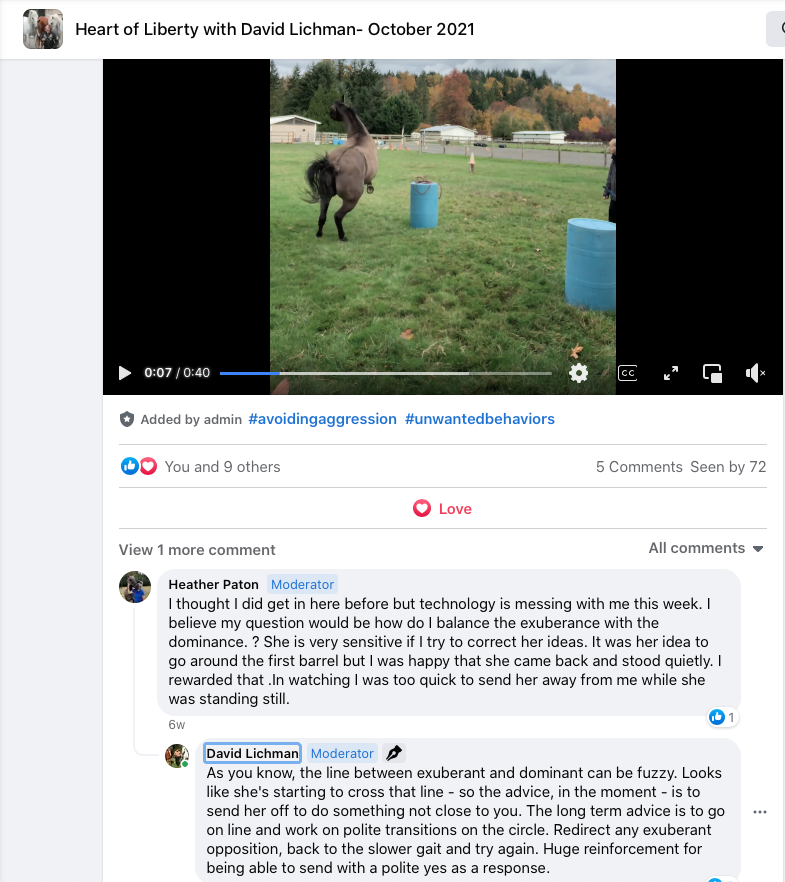The width and height of the screenshot is (785, 882).
Task: Open video settings gear
Action: pos(578,373)
